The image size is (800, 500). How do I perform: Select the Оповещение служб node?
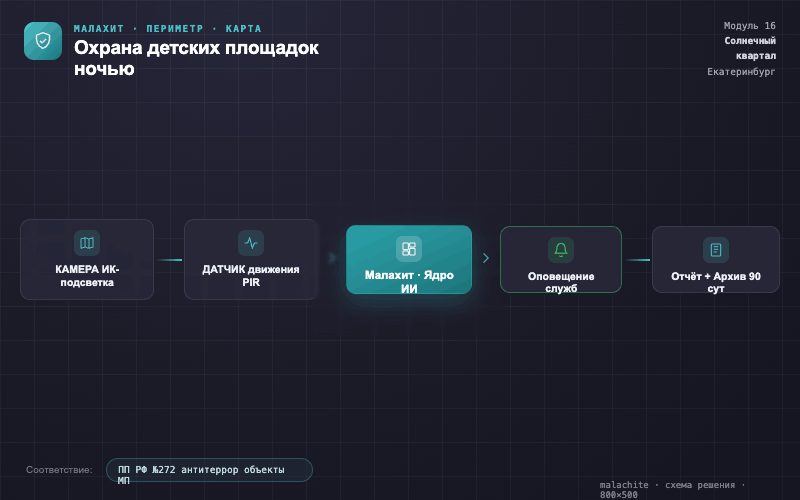pos(561,259)
